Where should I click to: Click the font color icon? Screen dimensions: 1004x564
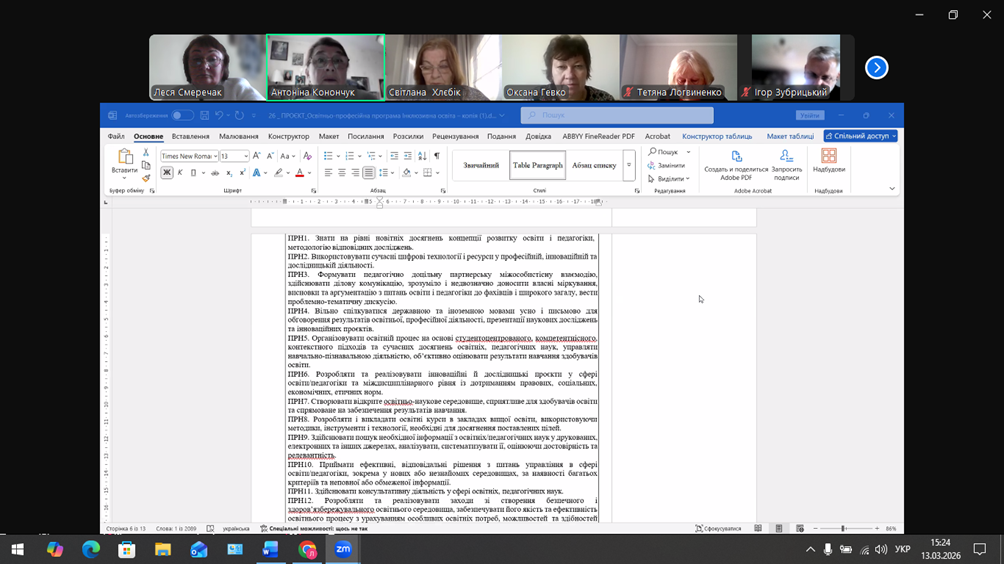tap(299, 173)
